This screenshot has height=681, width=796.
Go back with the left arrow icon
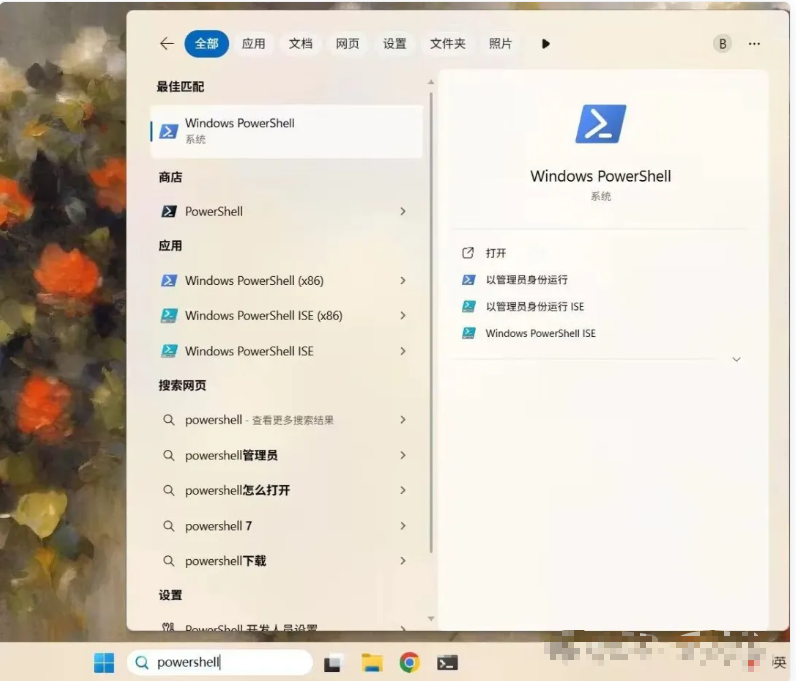[x=167, y=44]
